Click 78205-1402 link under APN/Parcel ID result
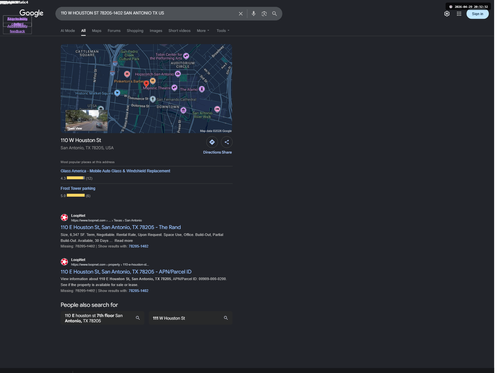This screenshot has width=500, height=373. pyautogui.click(x=139, y=291)
